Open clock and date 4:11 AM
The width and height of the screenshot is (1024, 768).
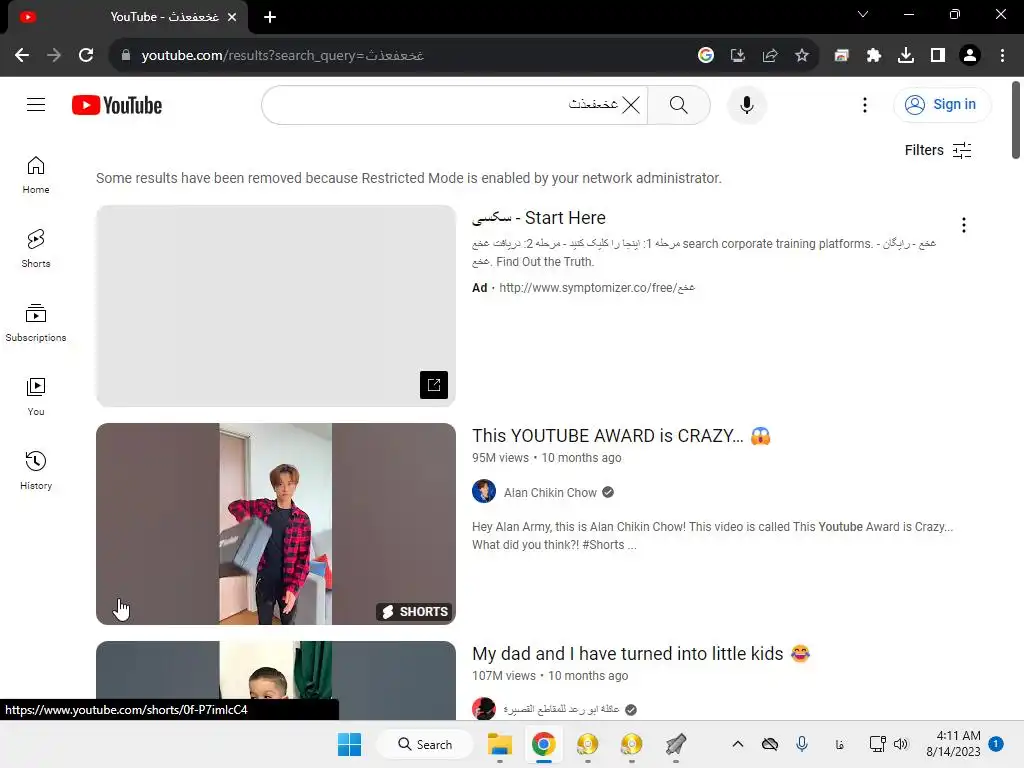tap(953, 744)
